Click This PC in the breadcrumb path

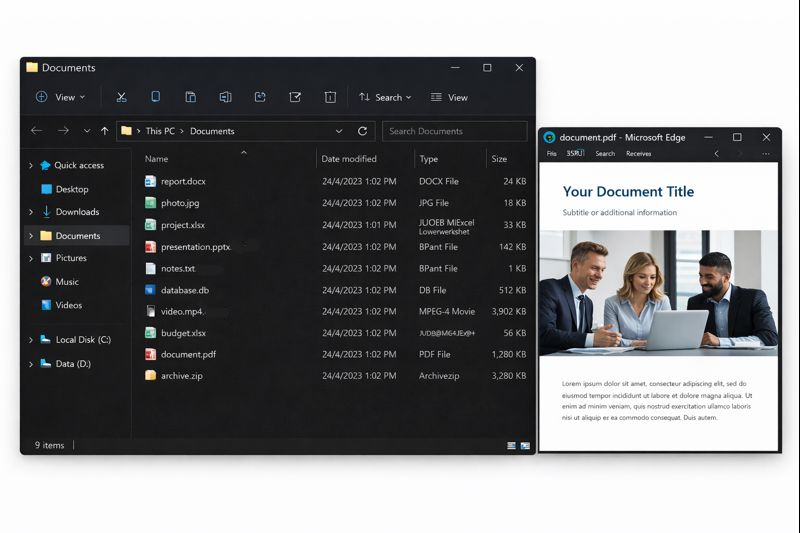(x=160, y=131)
